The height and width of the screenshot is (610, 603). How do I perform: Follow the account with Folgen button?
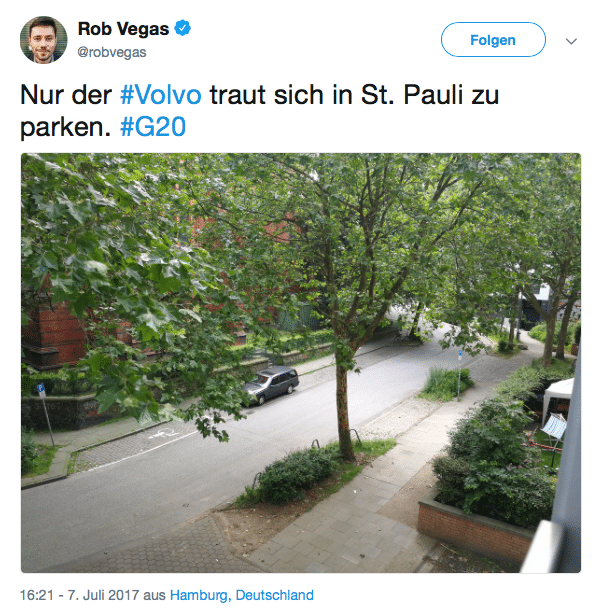coord(493,40)
